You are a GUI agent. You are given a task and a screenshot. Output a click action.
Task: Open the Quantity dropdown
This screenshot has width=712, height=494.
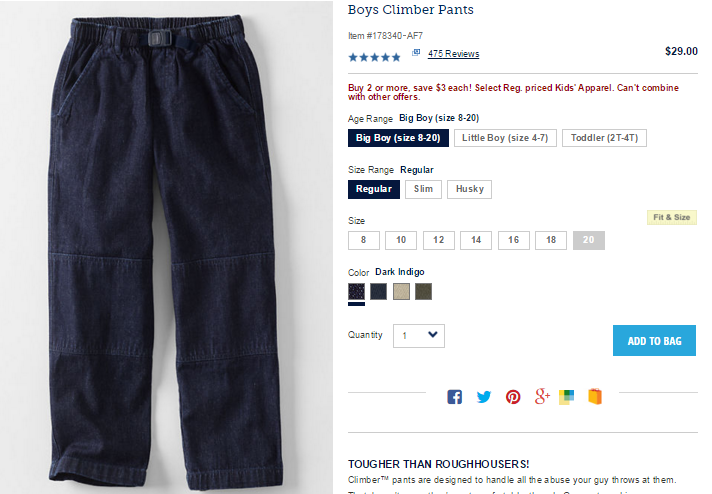(x=419, y=336)
